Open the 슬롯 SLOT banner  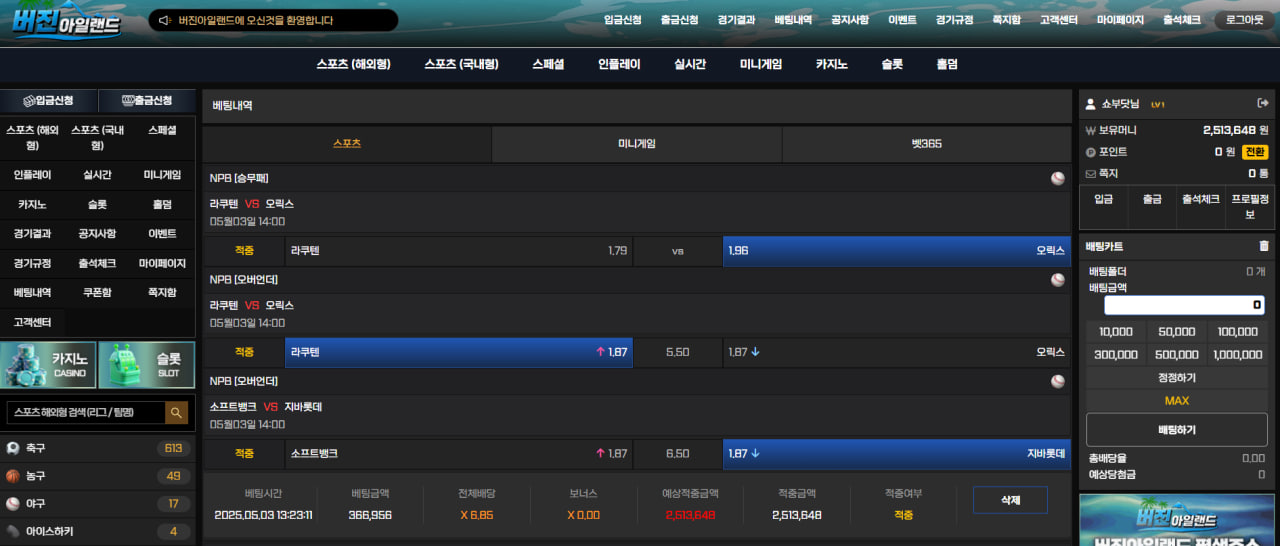tap(147, 365)
